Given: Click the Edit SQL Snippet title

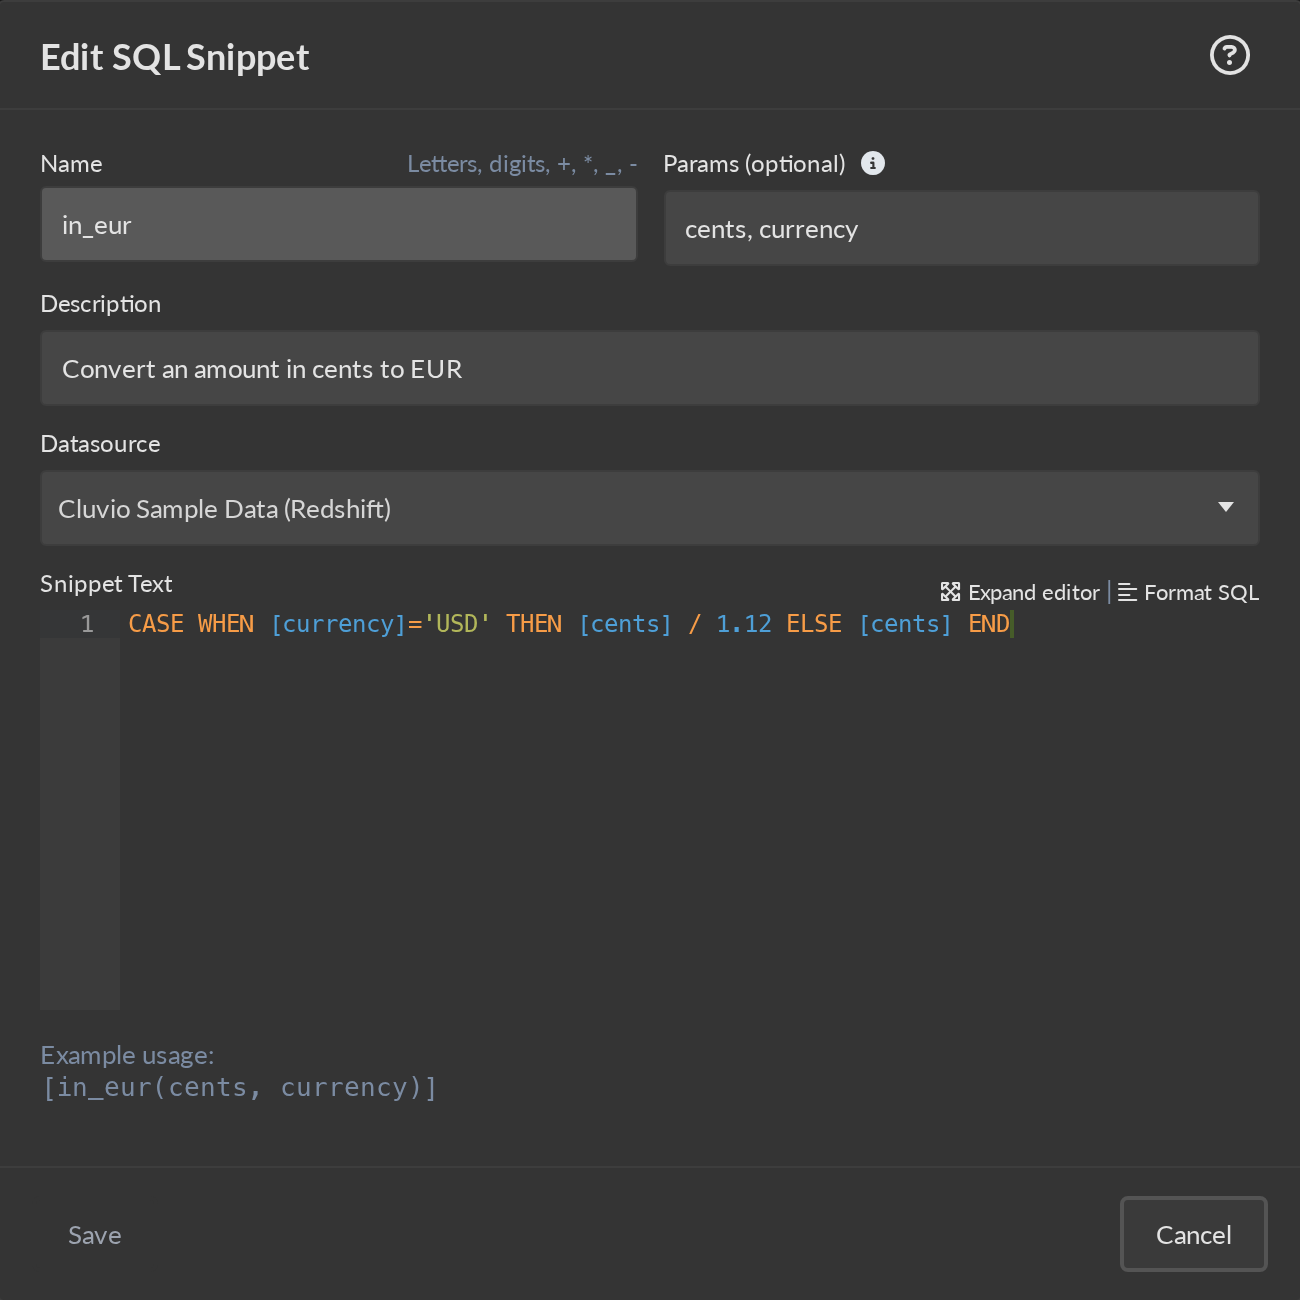Looking at the screenshot, I should (175, 57).
